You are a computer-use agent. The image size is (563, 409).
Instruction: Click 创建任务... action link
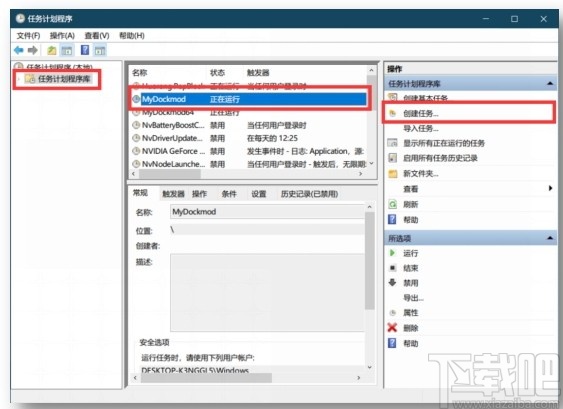click(421, 113)
